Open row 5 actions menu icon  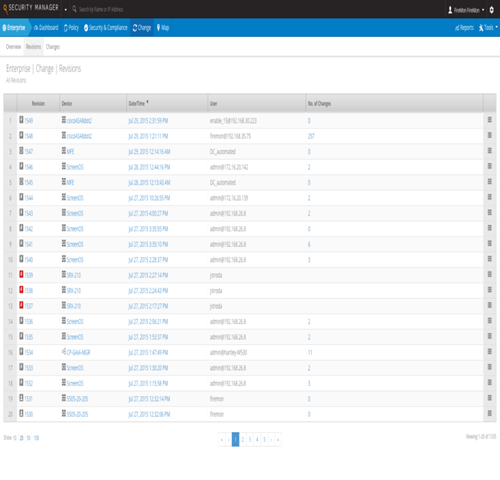(490, 181)
